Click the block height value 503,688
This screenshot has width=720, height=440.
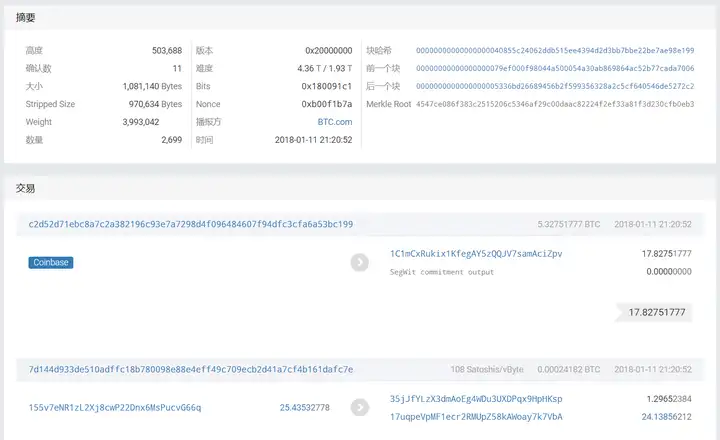tap(167, 51)
